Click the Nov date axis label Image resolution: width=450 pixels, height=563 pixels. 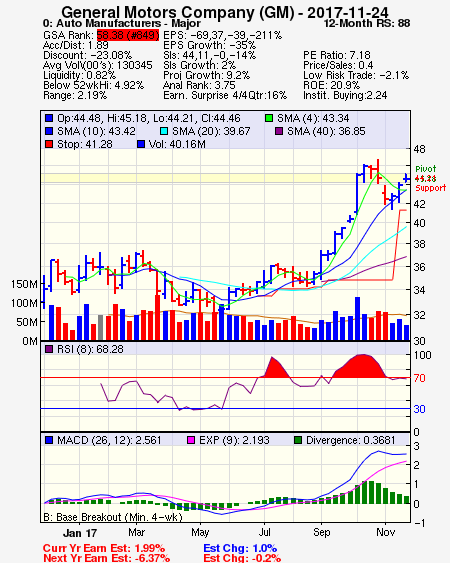(385, 532)
